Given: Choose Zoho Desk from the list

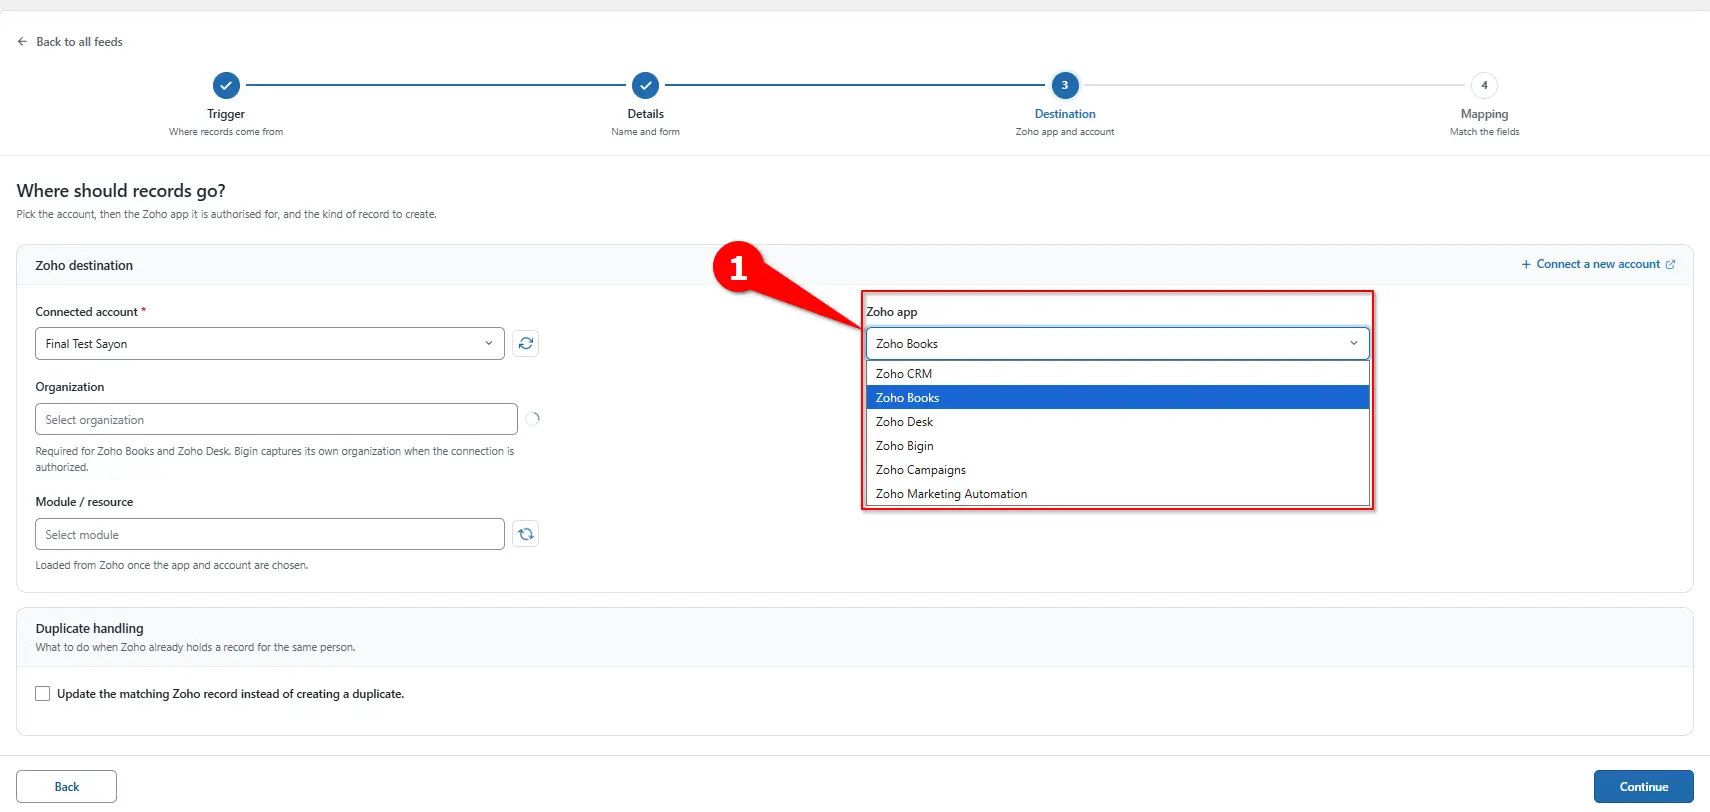Looking at the screenshot, I should tap(1118, 422).
